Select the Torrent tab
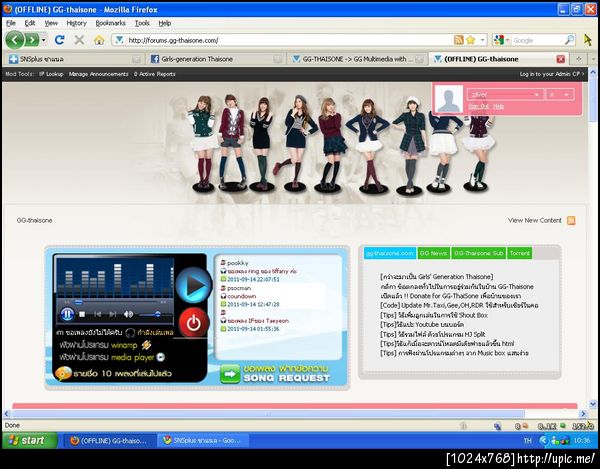This screenshot has height=469, width=600. 520,253
